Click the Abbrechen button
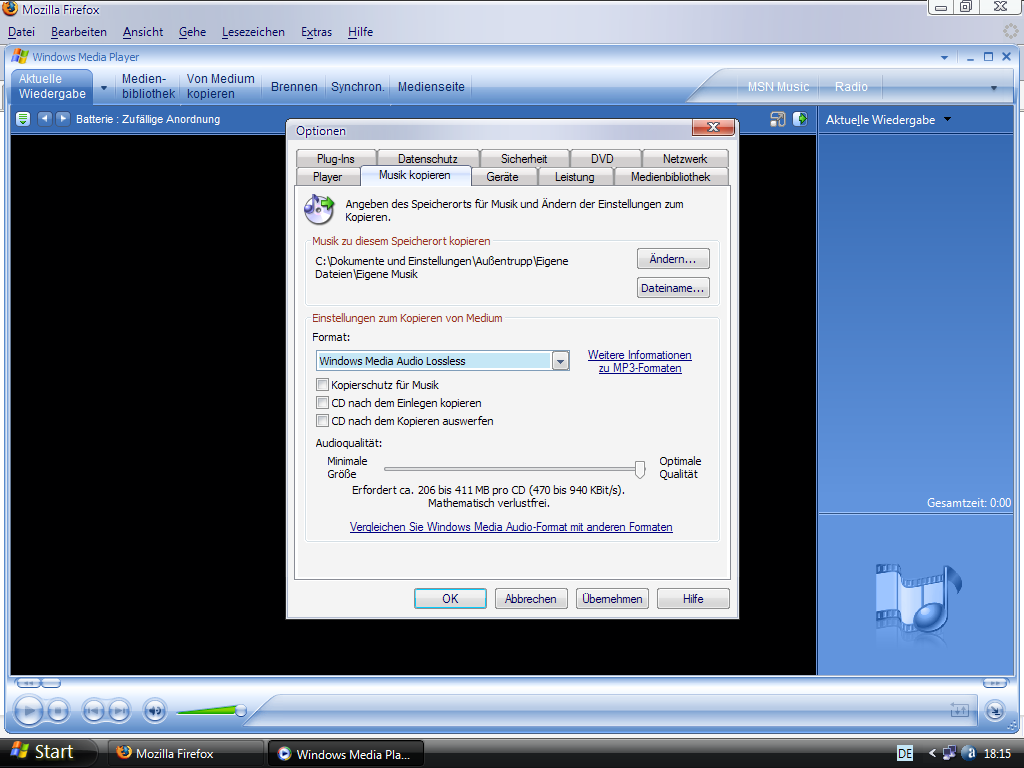Image resolution: width=1024 pixels, height=768 pixels. tap(530, 599)
